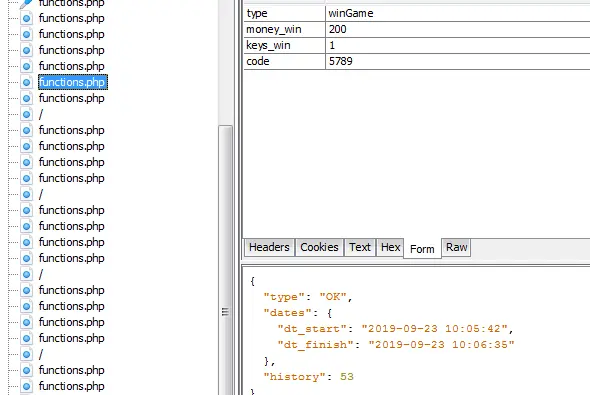The image size is (590, 395).
Task: Select the highlighted functions.php request
Action: (x=73, y=82)
